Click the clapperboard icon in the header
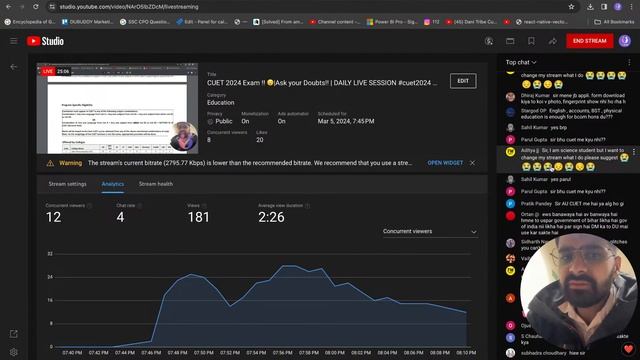Screen dimensions: 640x360 pyautogui.click(x=510, y=41)
